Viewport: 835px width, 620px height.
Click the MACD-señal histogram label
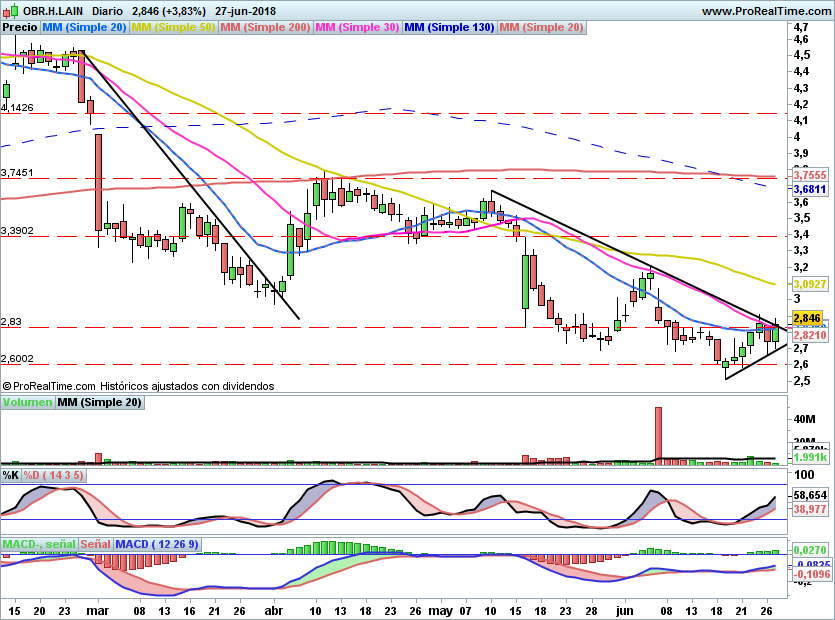(39, 544)
